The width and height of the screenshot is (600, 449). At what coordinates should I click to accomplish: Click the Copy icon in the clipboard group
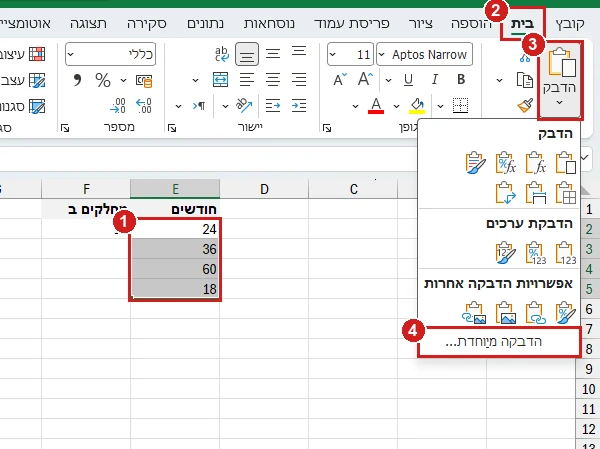(x=524, y=80)
